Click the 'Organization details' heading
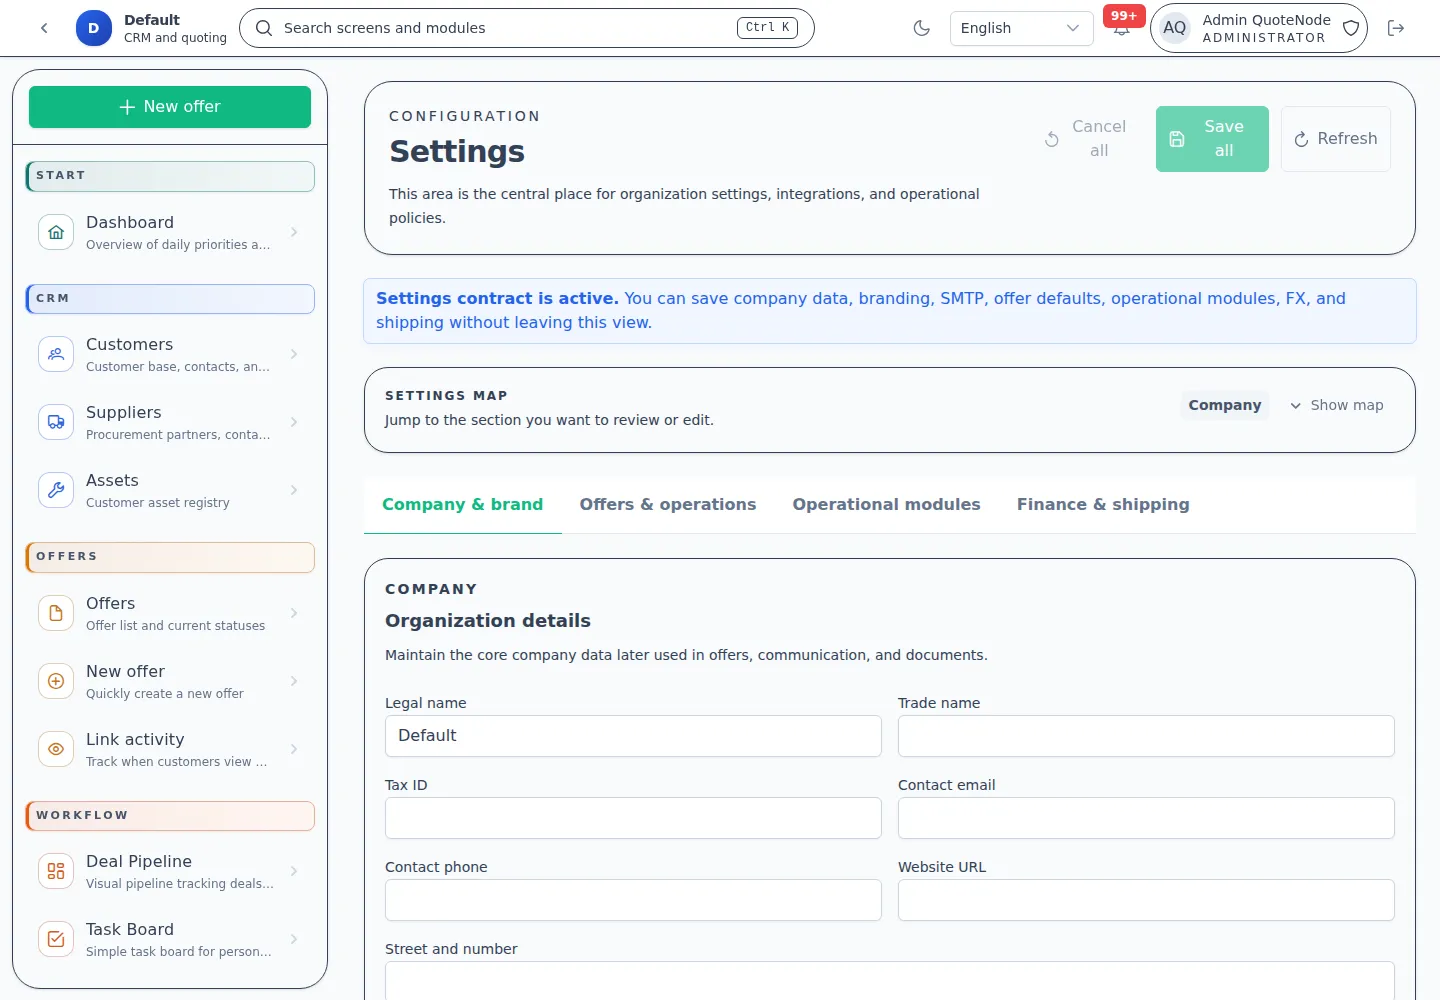 point(488,621)
